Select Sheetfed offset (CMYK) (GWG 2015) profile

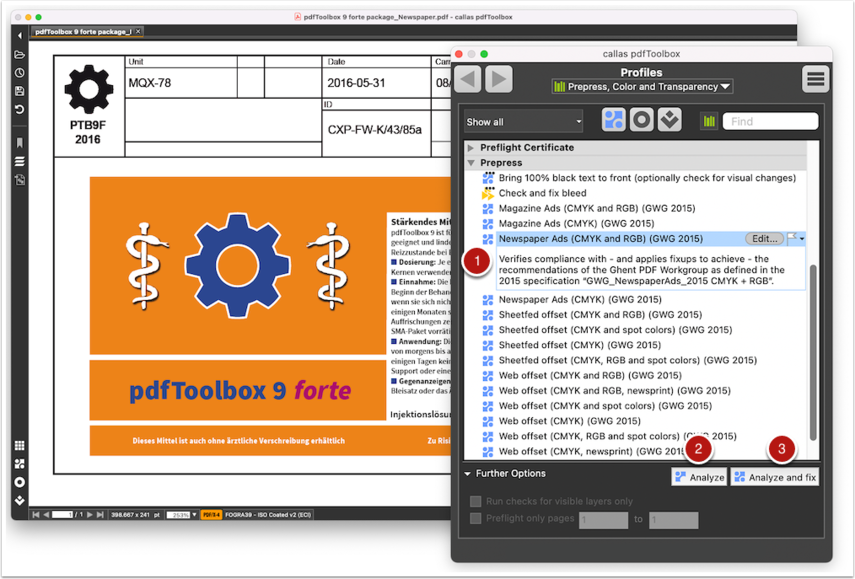pyautogui.click(x=580, y=345)
